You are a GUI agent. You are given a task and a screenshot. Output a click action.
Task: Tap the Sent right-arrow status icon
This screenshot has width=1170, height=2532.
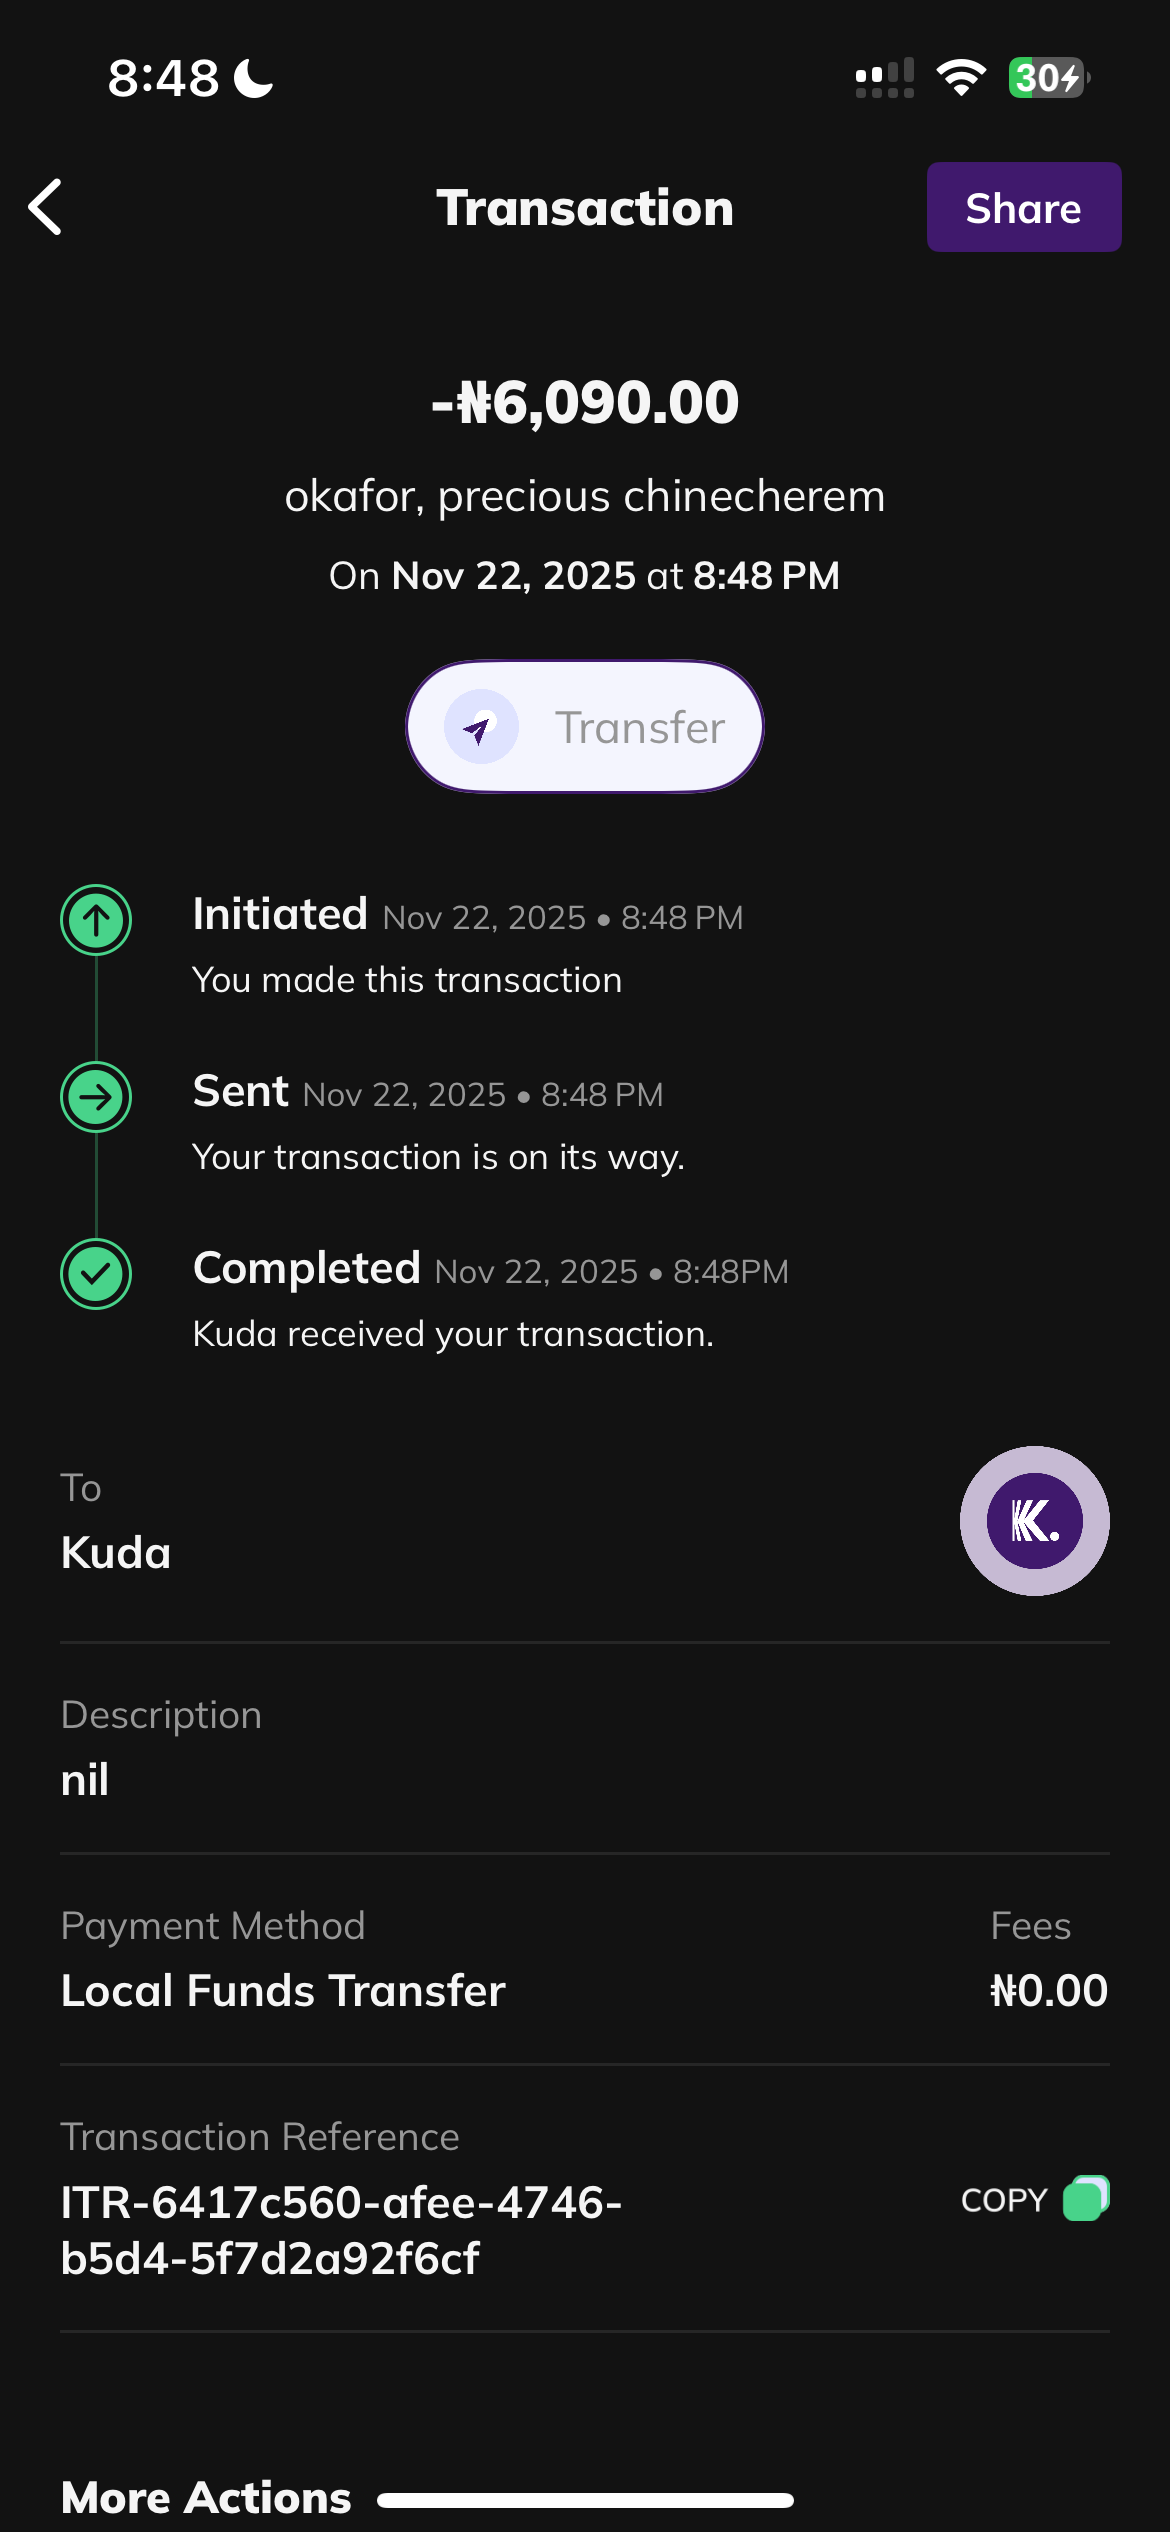click(x=96, y=1097)
